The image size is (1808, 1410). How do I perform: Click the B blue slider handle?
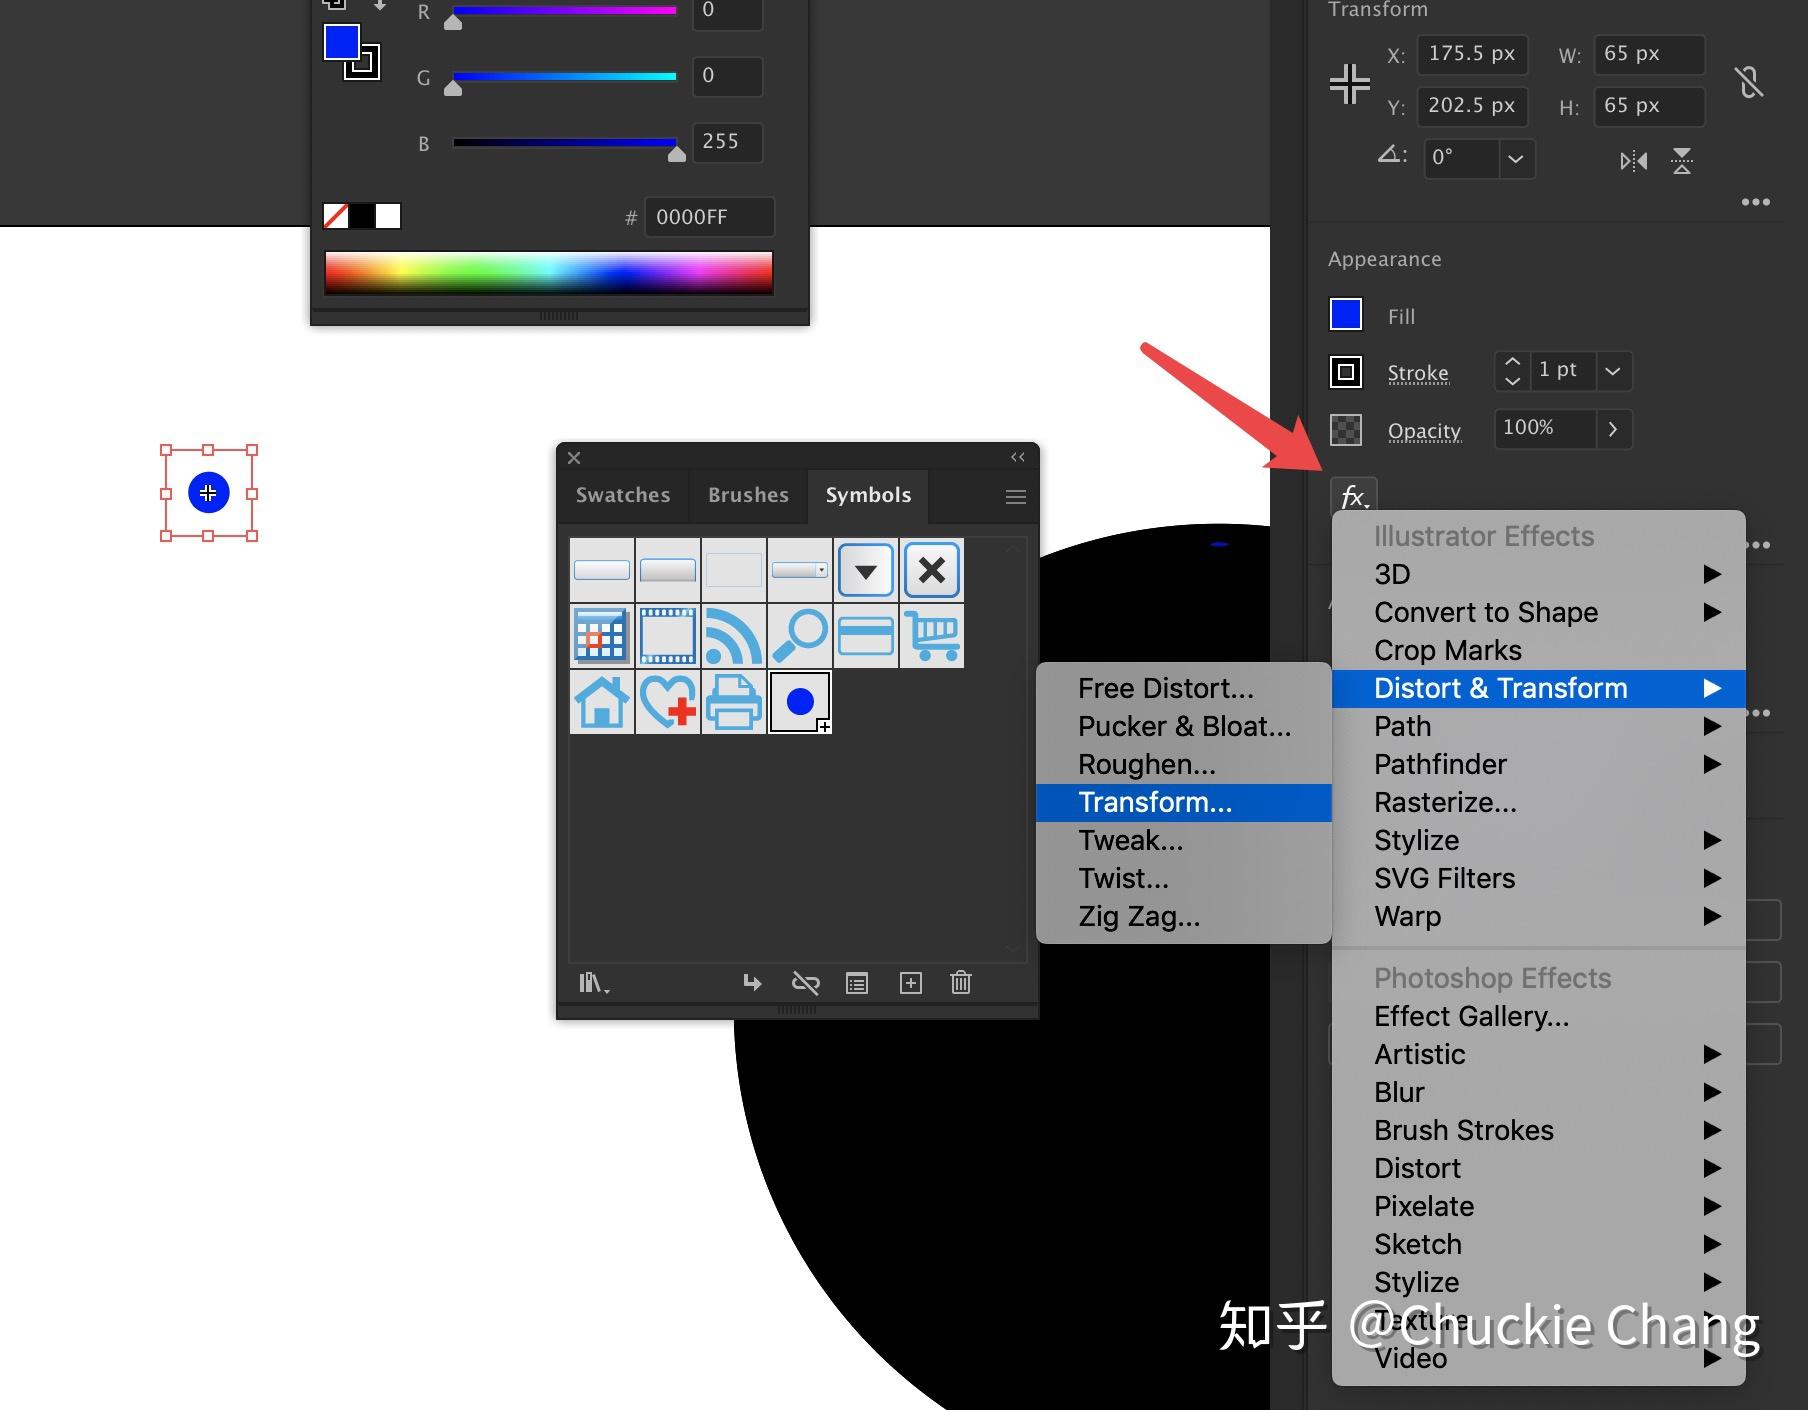(x=677, y=154)
